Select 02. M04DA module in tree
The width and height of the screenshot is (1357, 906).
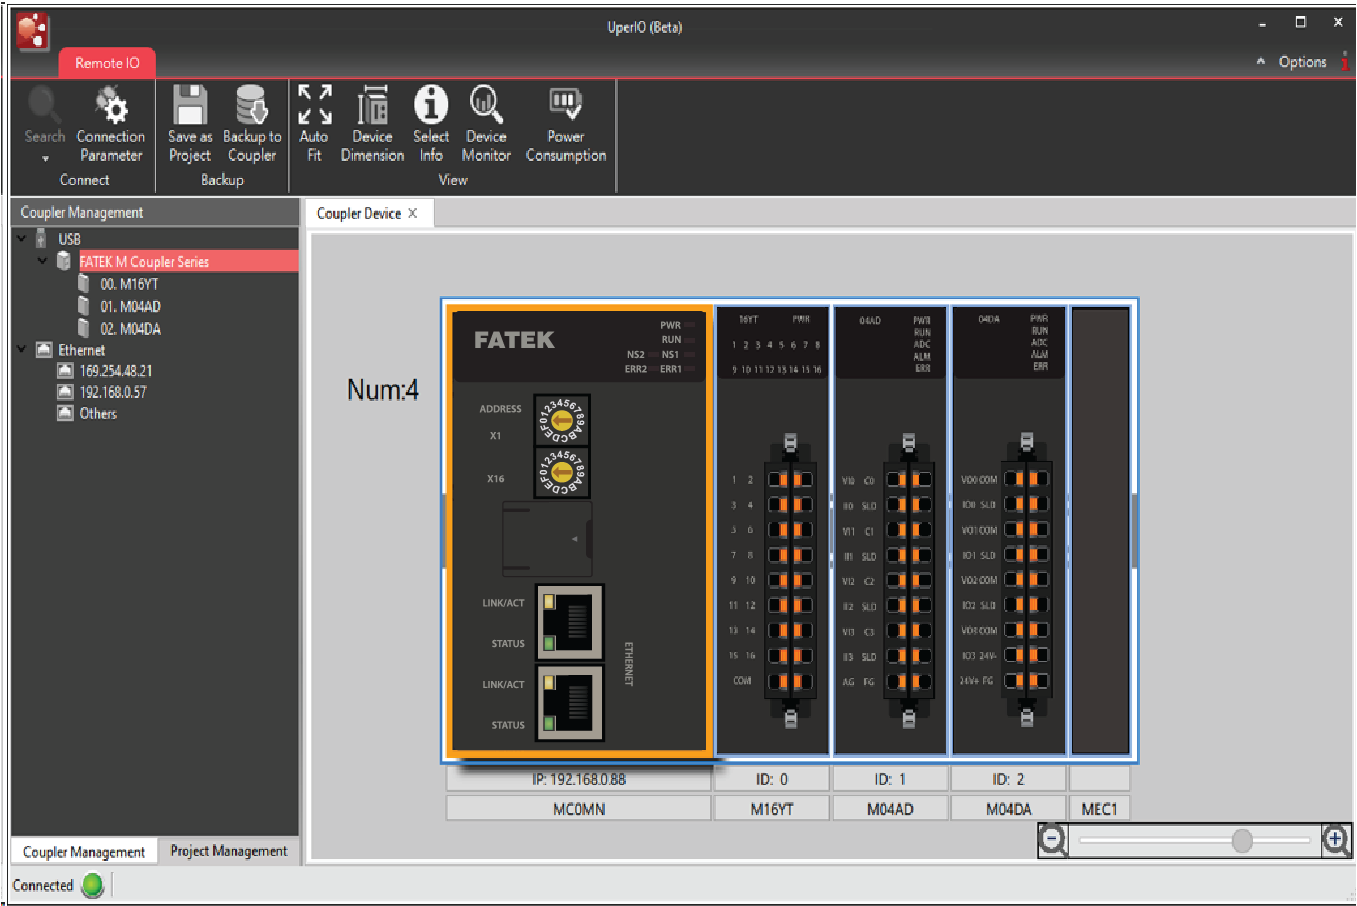coord(130,328)
